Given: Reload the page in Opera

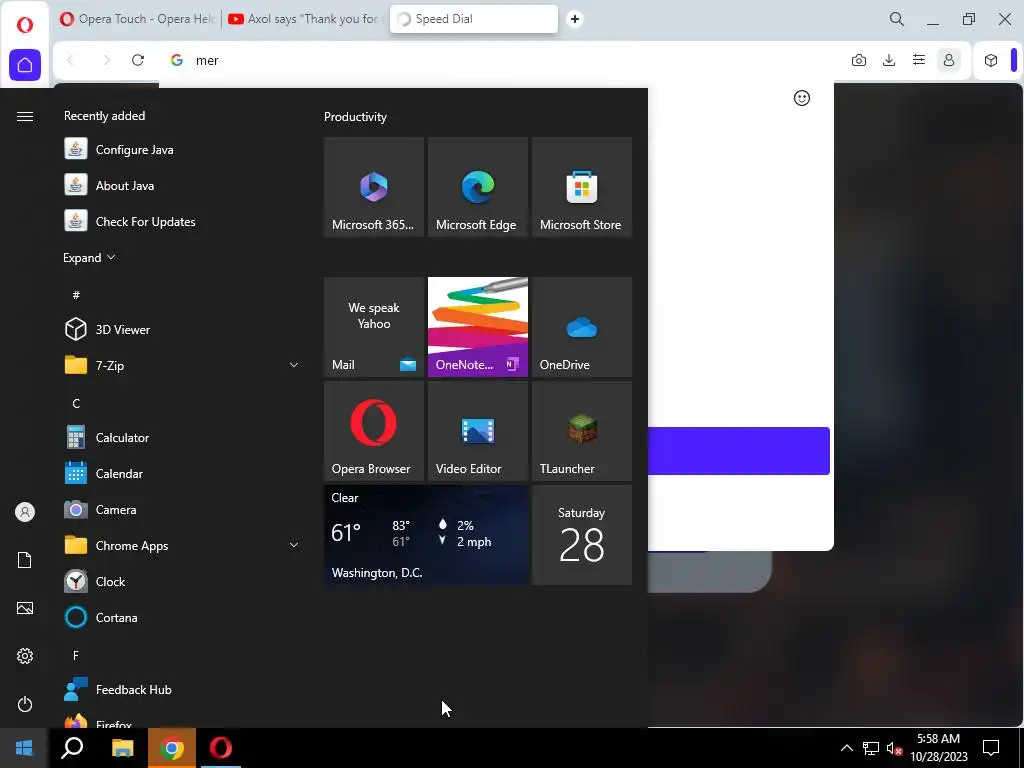Looking at the screenshot, I should click(x=138, y=60).
